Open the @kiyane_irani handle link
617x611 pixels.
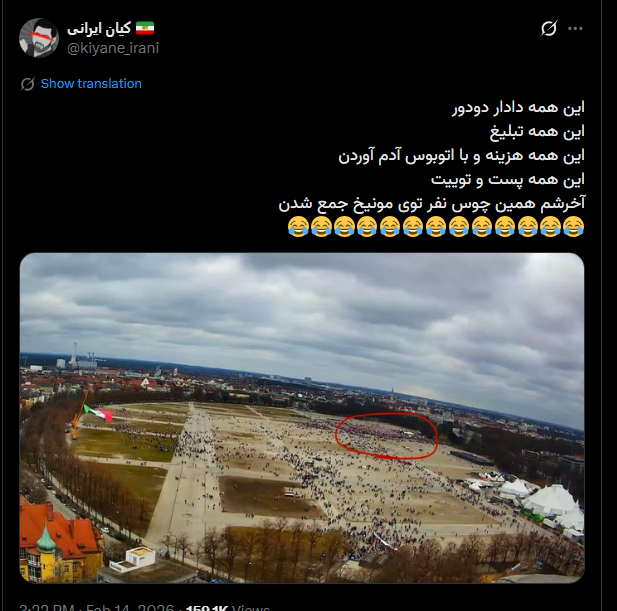point(113,48)
